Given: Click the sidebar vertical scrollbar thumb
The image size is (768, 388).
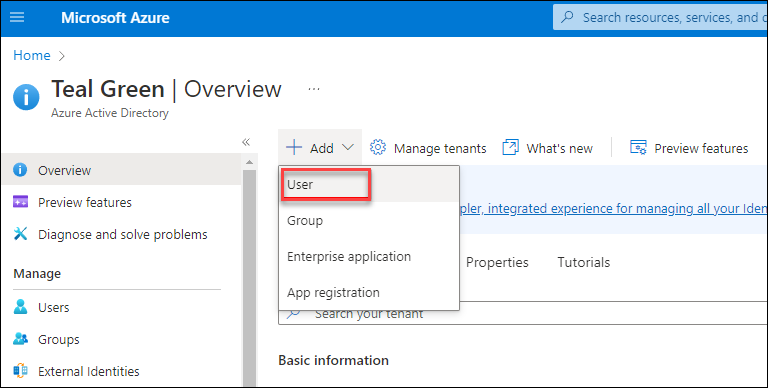Looking at the screenshot, I should (x=249, y=278).
